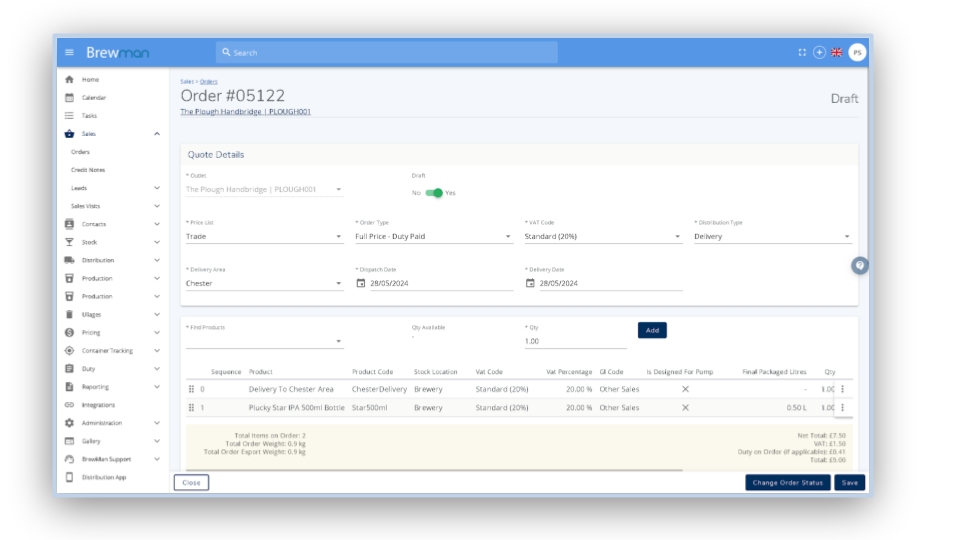960x540 pixels.
Task: Open the Distribution Type dropdown
Action: click(x=773, y=236)
